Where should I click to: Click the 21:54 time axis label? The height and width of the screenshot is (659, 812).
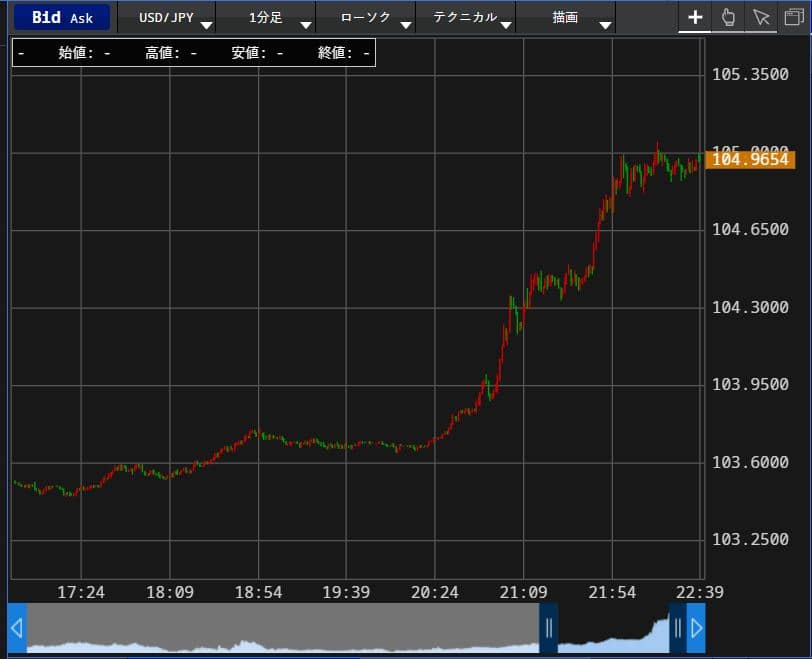click(x=612, y=592)
